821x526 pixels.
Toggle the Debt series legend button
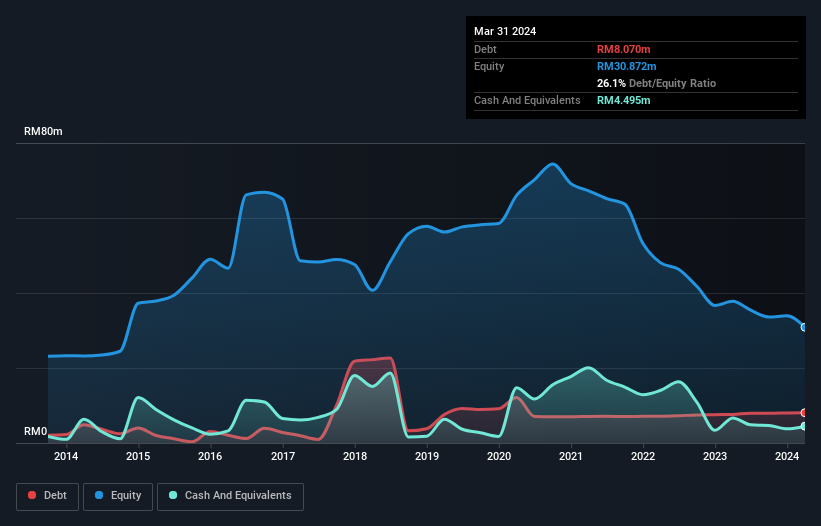(x=48, y=496)
